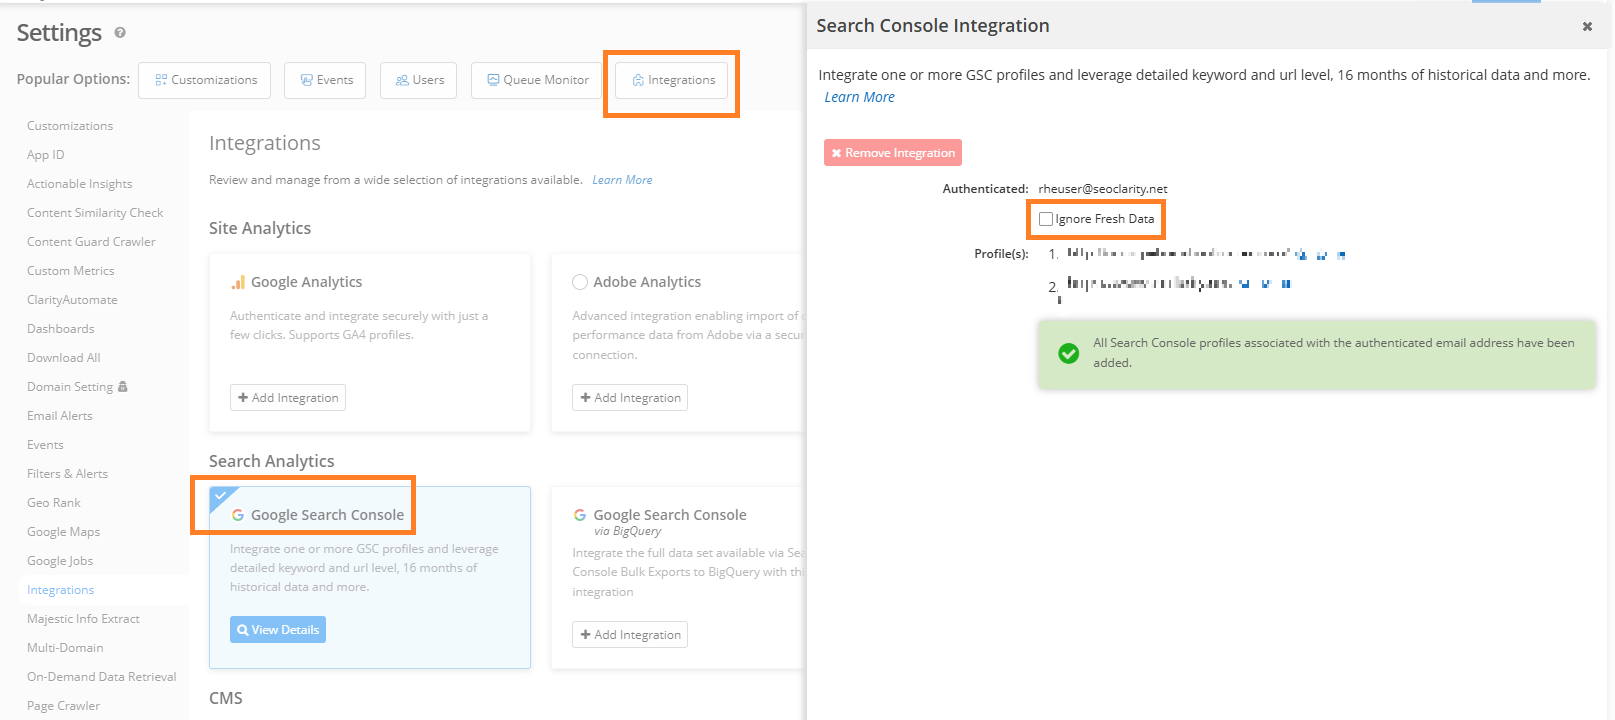Click the Google logo on the BigQuery card
This screenshot has width=1615, height=720.
click(x=580, y=515)
